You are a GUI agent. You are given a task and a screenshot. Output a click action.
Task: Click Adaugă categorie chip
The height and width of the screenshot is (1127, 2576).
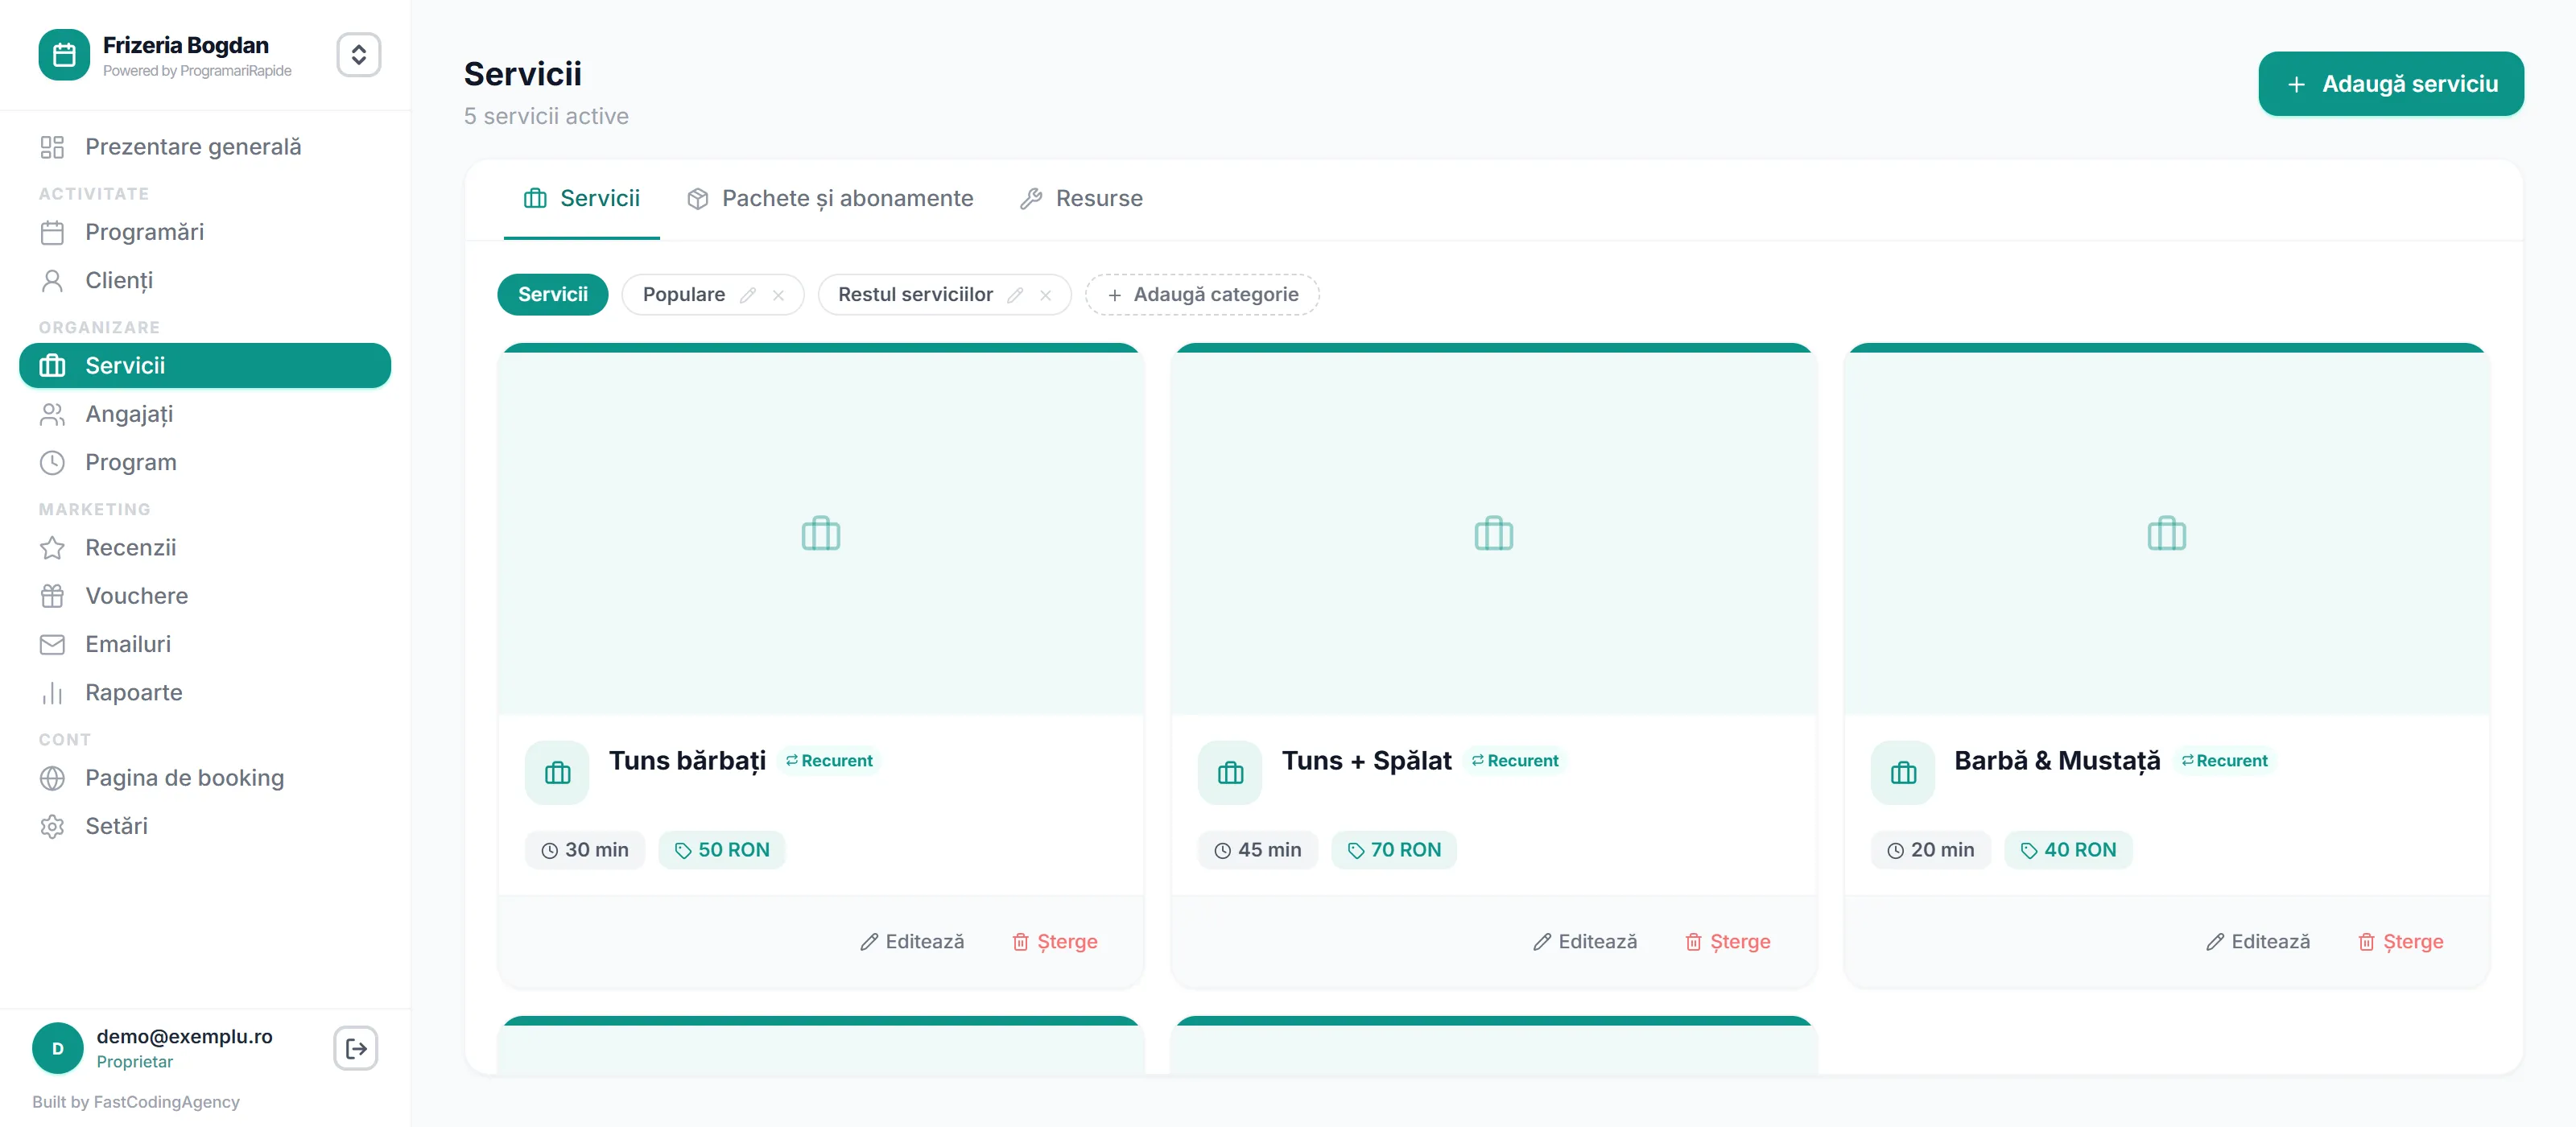coord(1202,294)
